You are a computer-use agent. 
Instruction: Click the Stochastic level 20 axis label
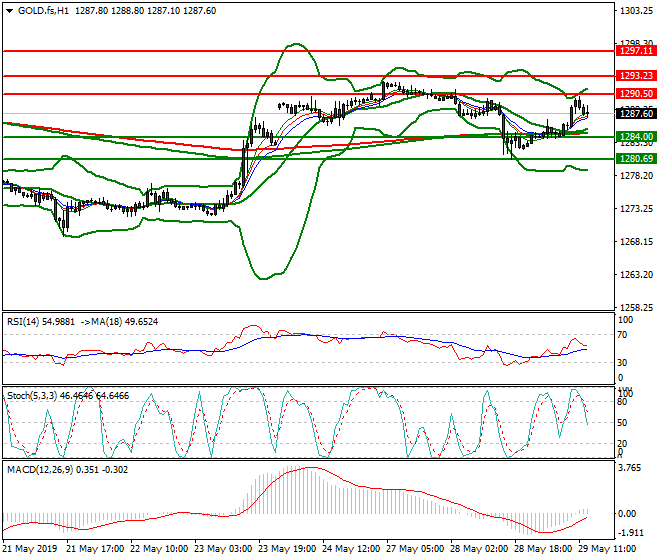(x=622, y=443)
